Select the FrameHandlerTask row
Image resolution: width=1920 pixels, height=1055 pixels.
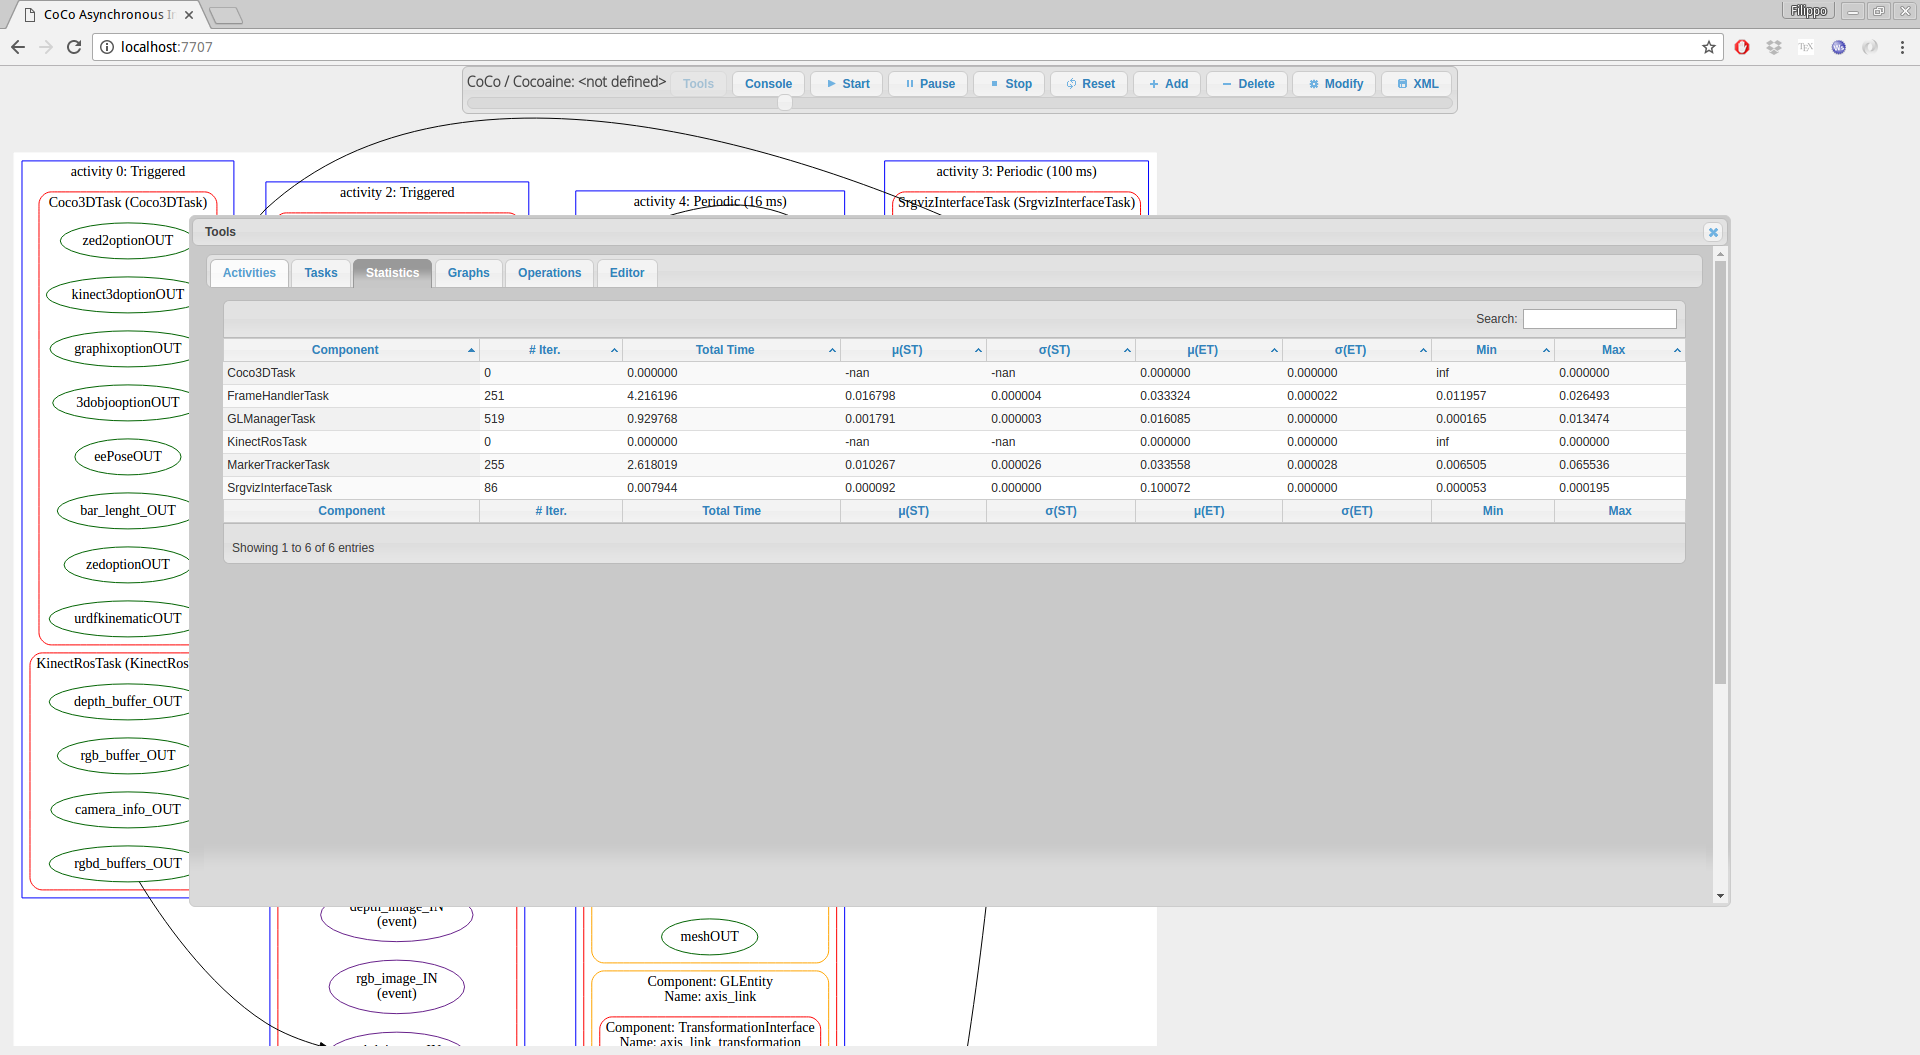[954, 396]
